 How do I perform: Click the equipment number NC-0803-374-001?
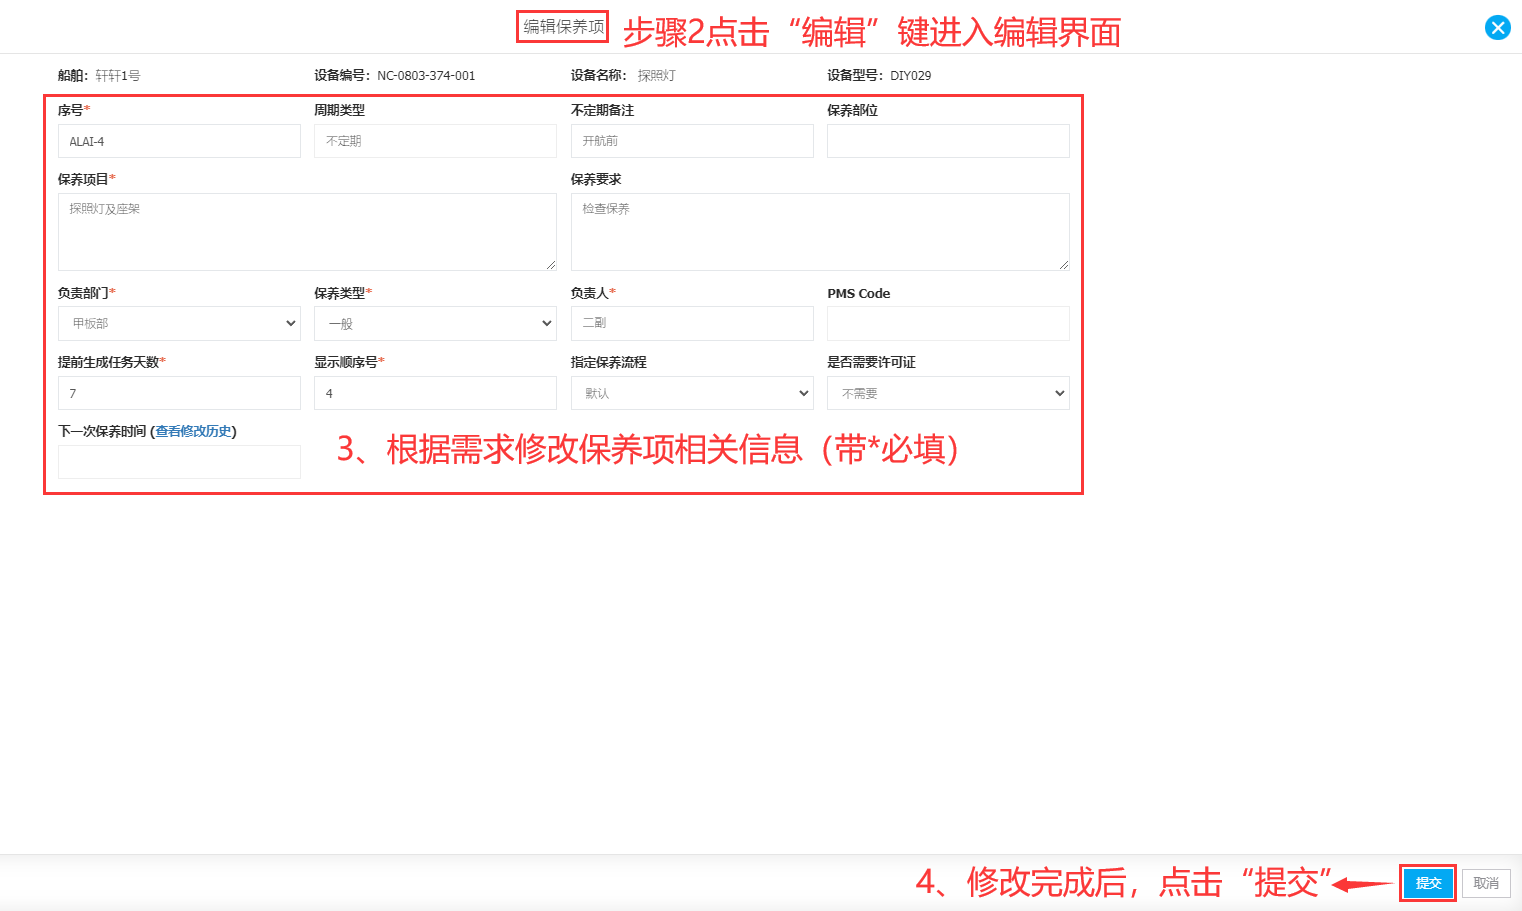tap(426, 76)
